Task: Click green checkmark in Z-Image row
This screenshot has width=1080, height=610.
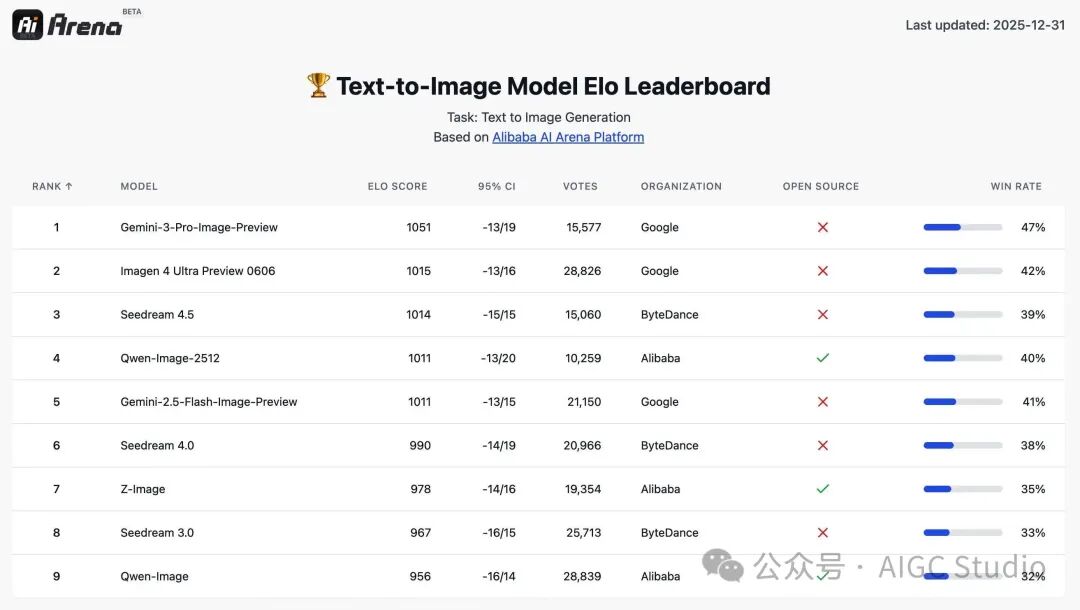Action: pyautogui.click(x=822, y=489)
